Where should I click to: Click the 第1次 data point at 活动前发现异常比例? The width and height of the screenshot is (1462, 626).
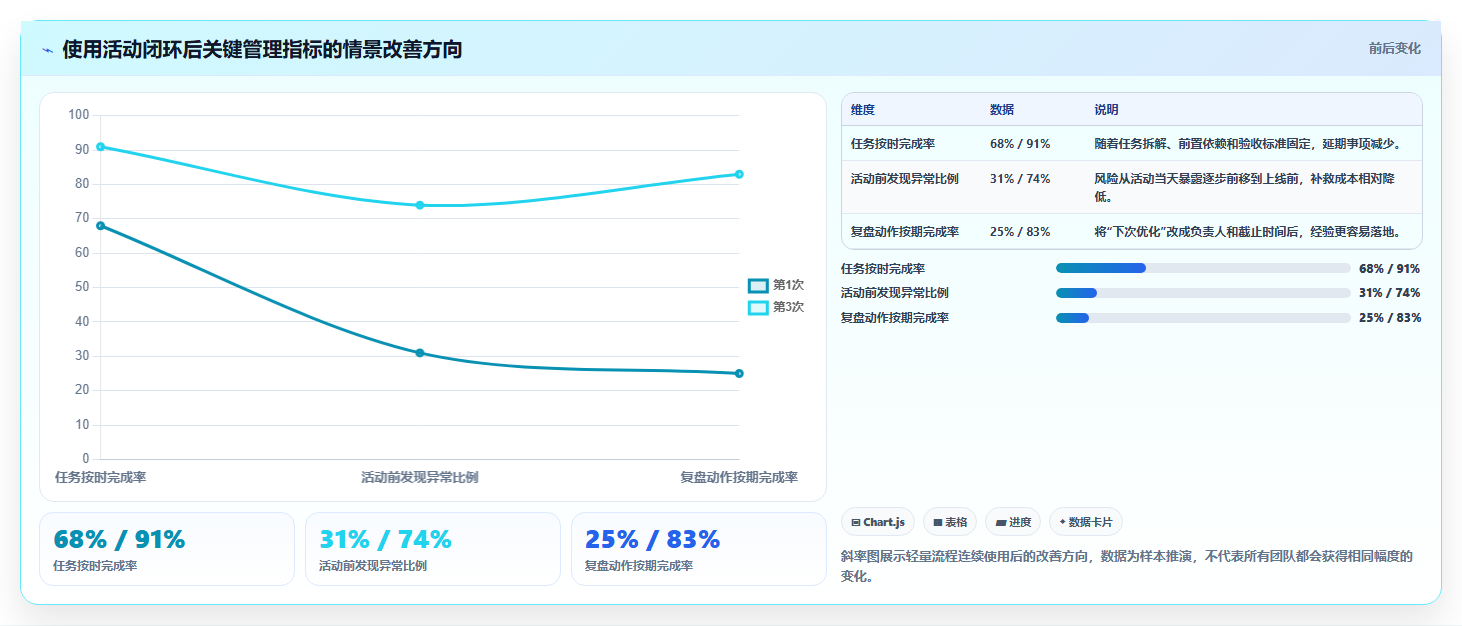tap(420, 353)
